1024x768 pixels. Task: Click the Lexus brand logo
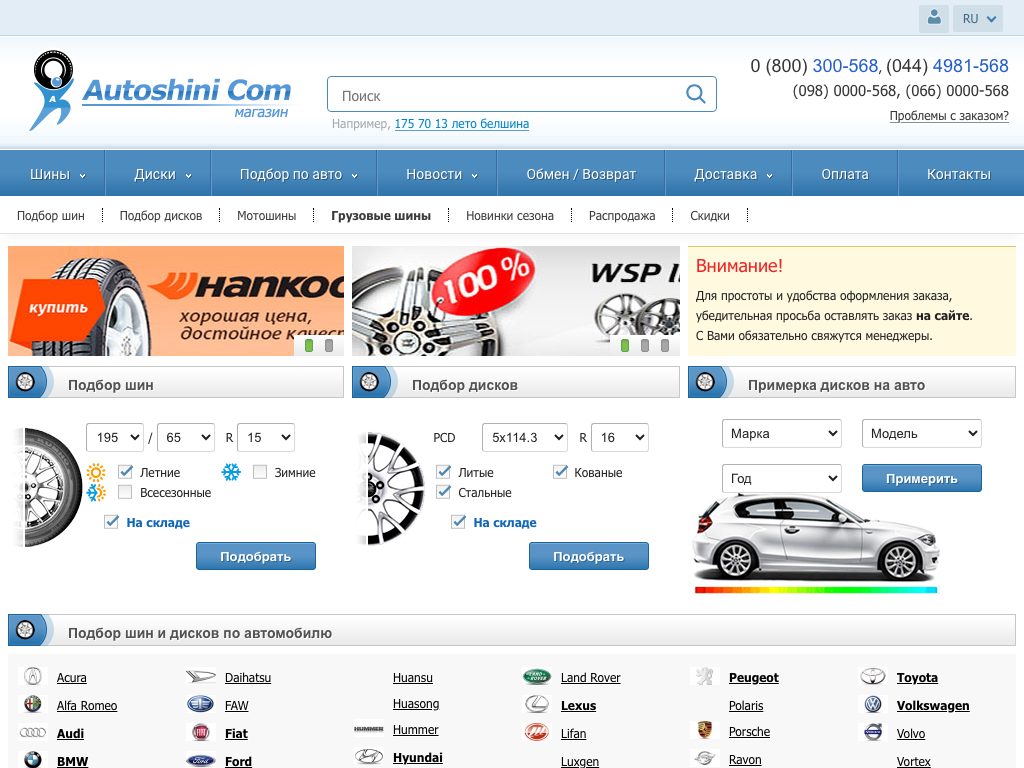point(537,704)
